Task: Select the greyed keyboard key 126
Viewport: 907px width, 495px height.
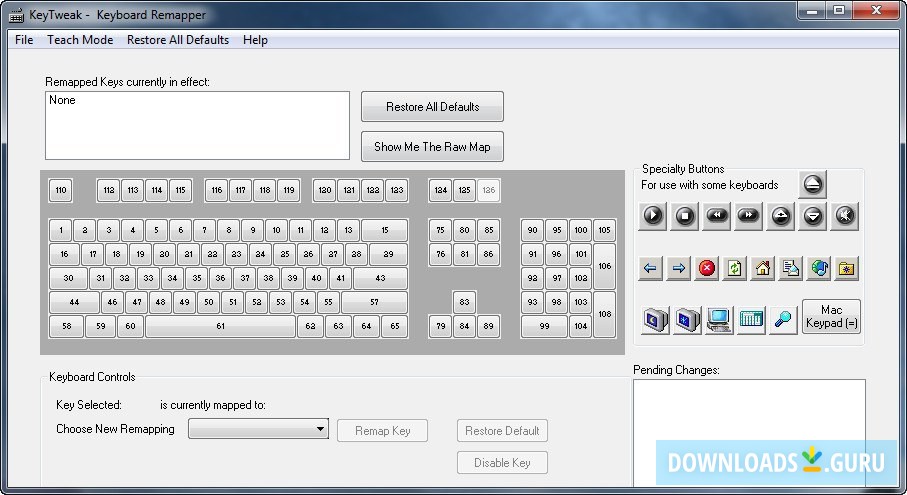Action: coord(489,190)
